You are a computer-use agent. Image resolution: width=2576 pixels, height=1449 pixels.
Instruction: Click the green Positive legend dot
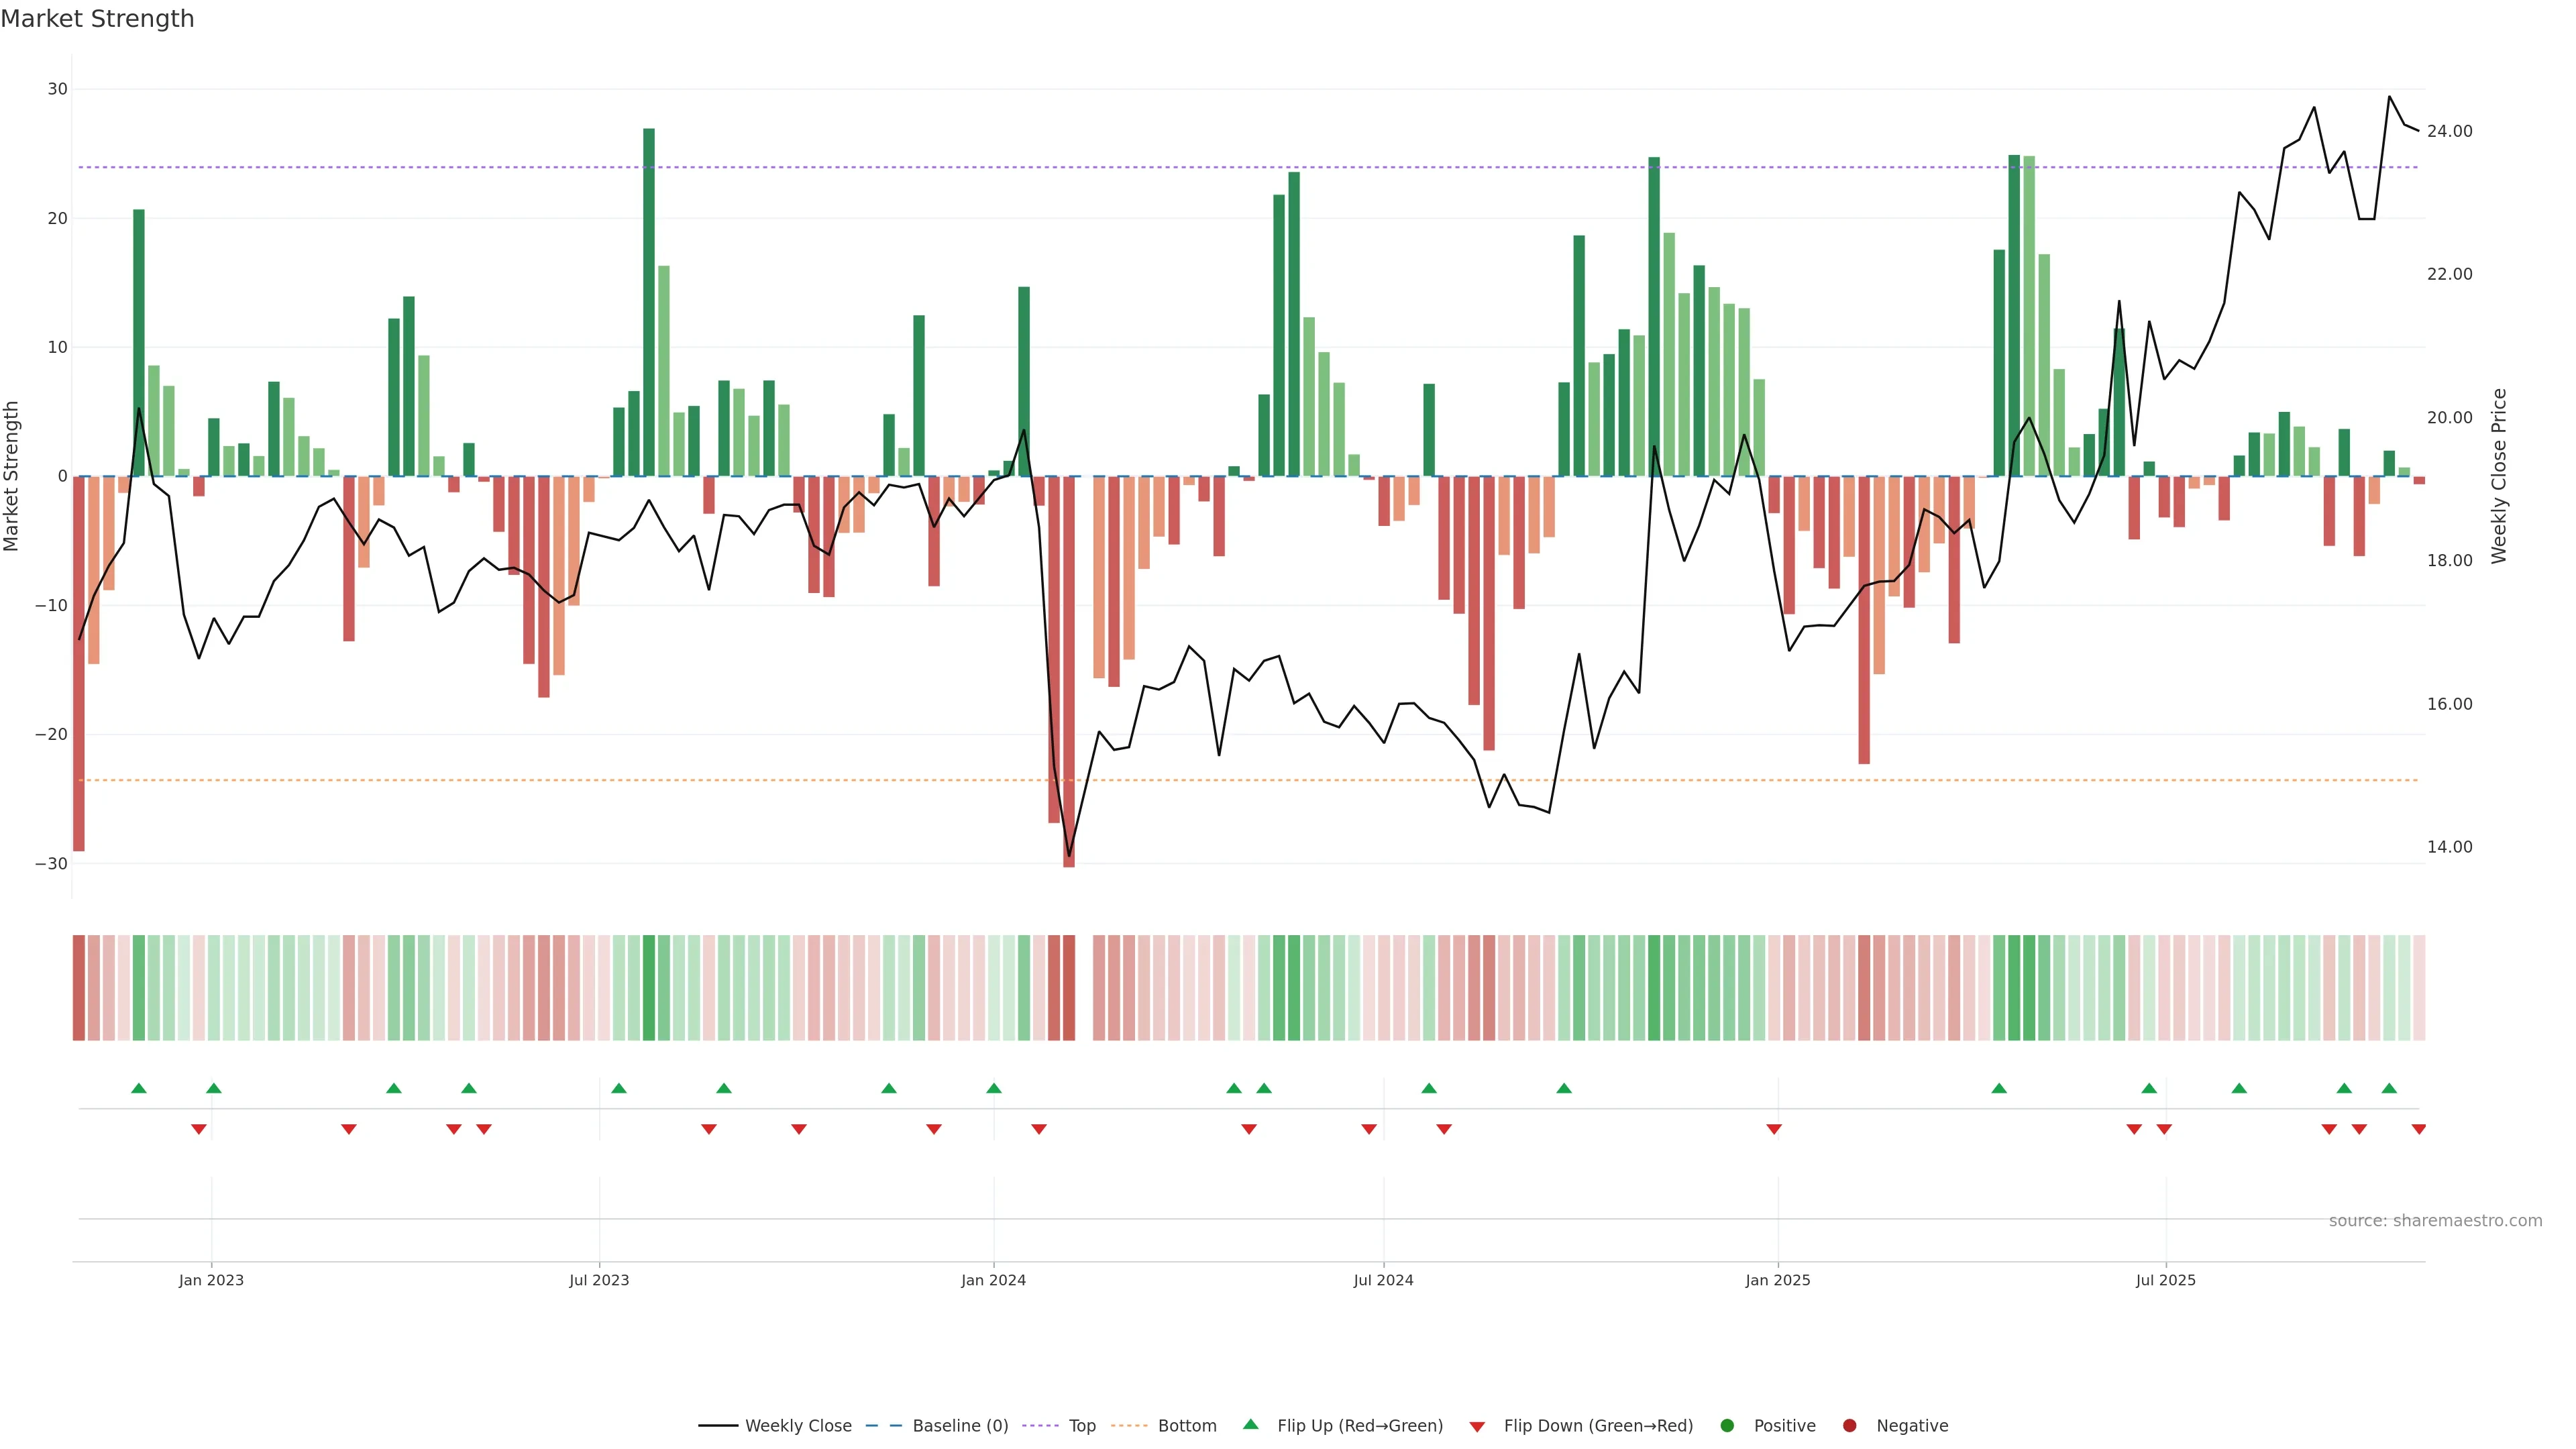[x=1727, y=1425]
